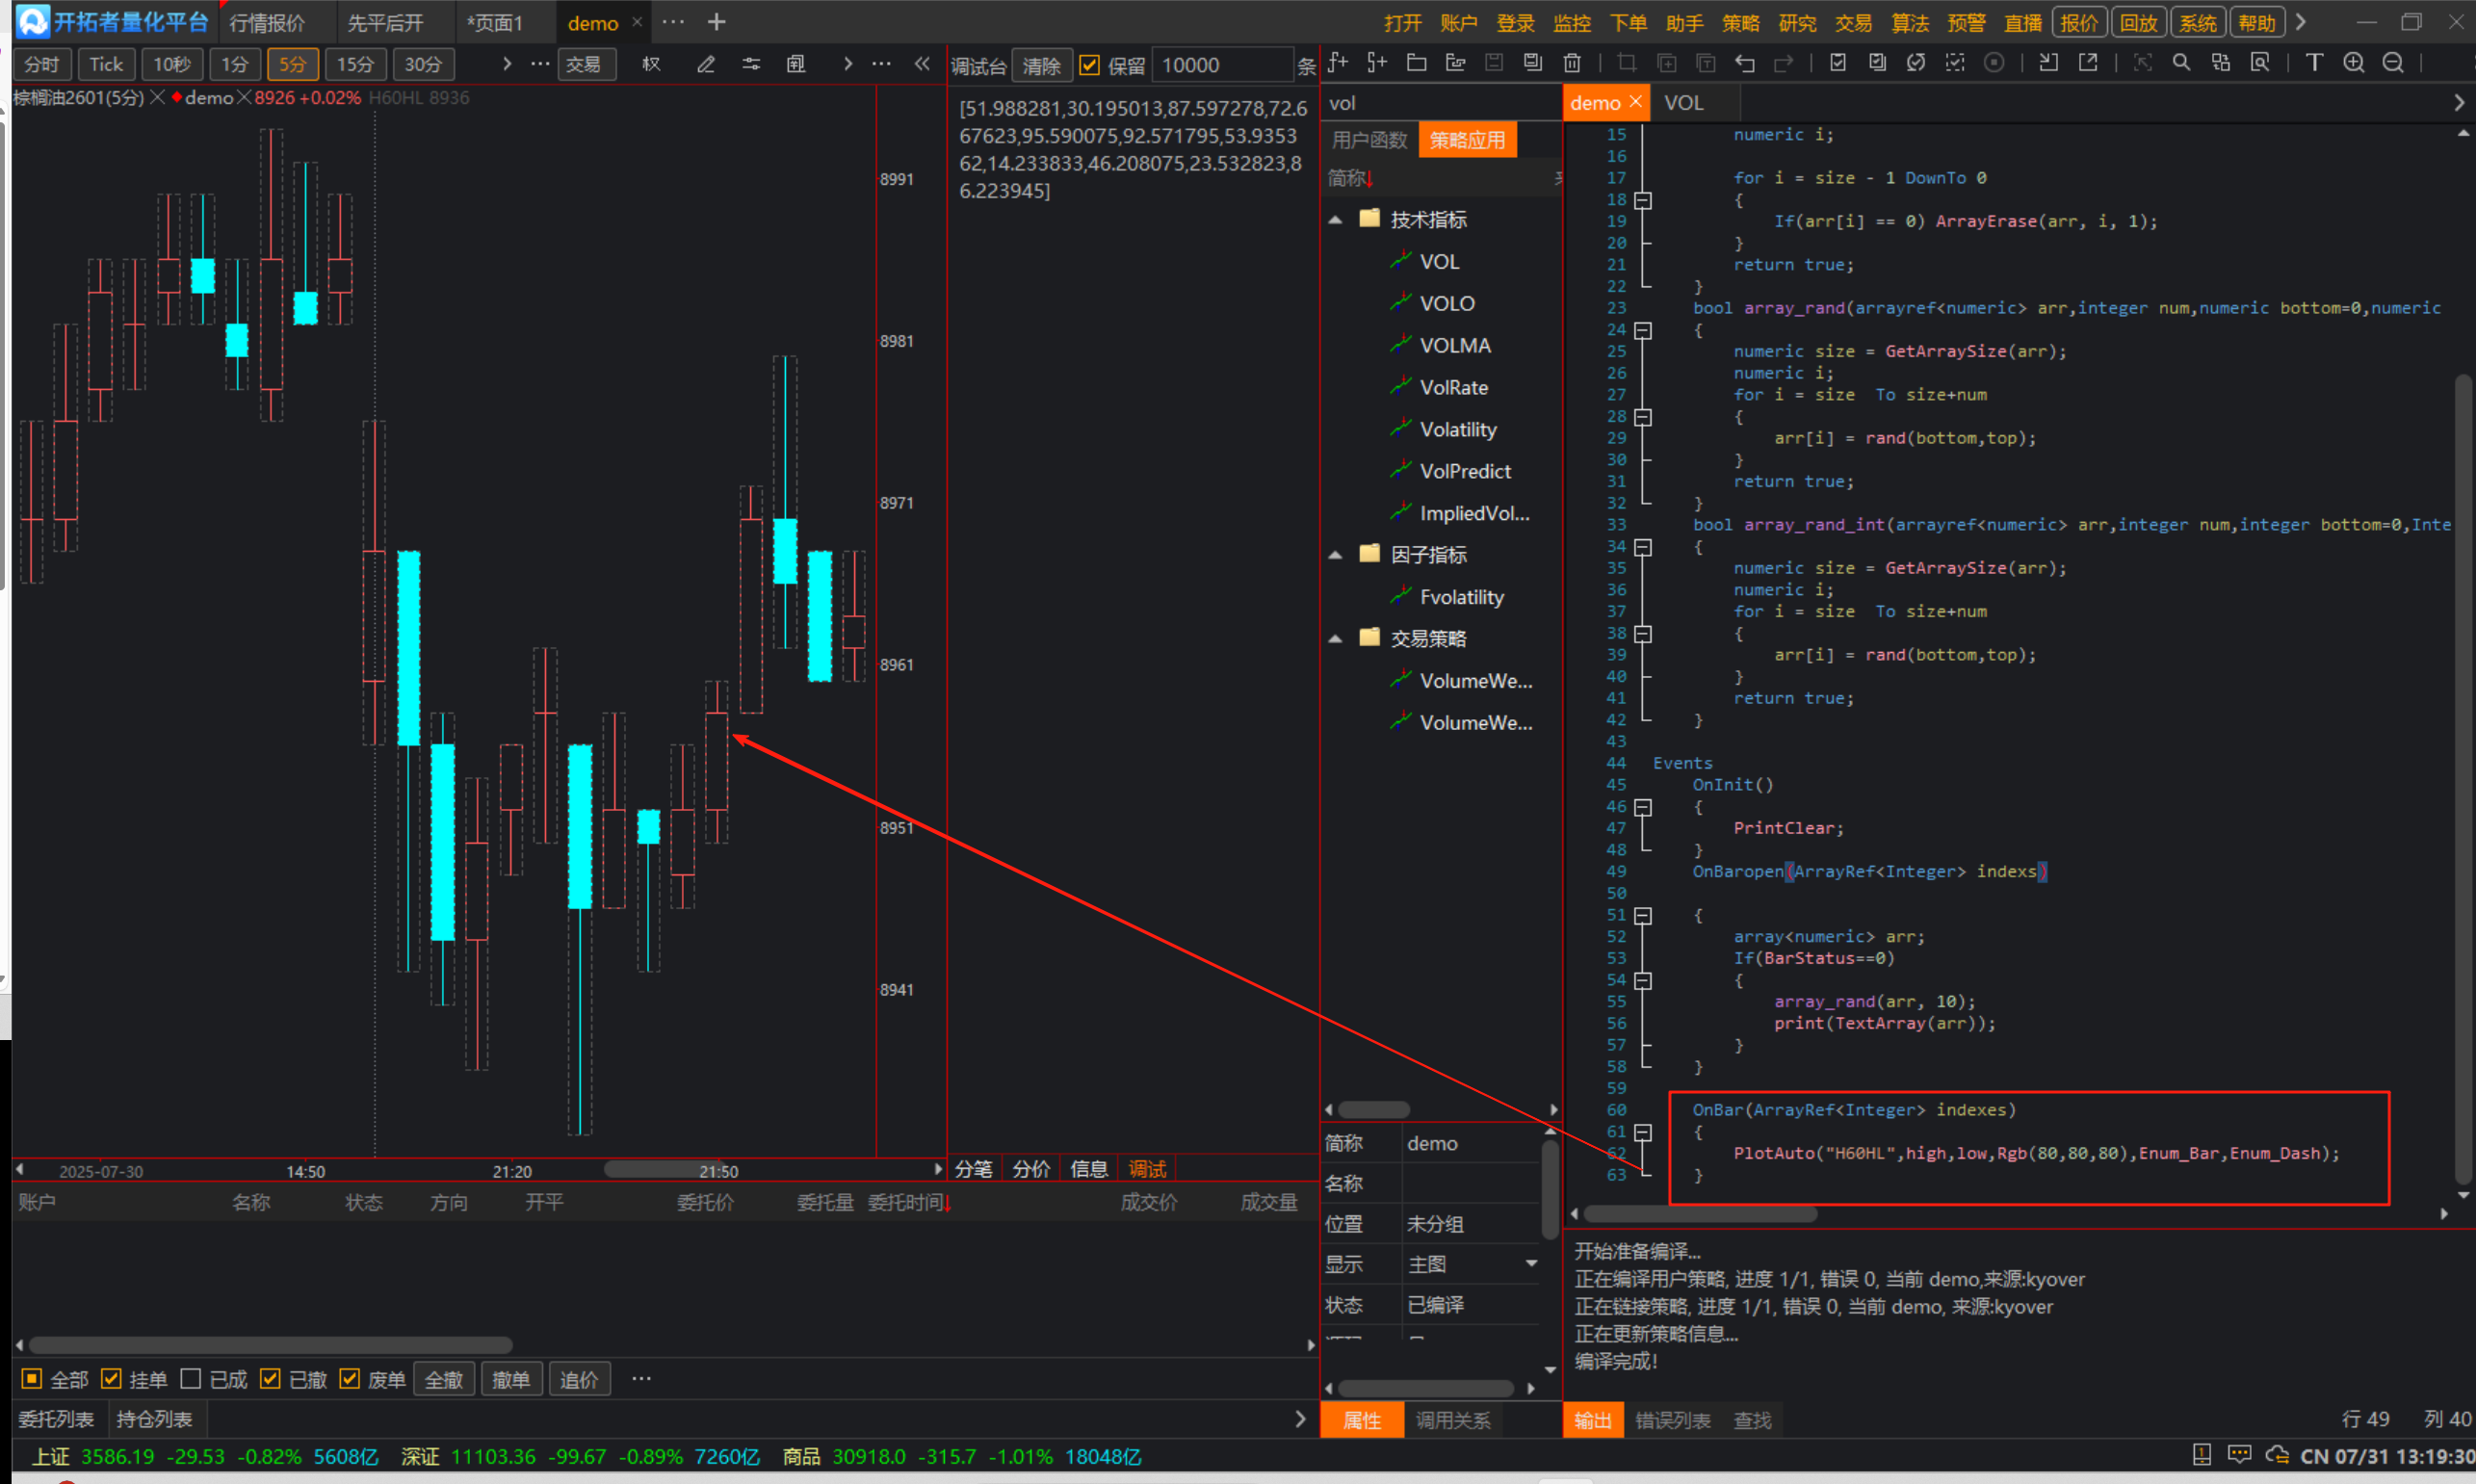The width and height of the screenshot is (2476, 1484).
Task: Collapse panel with double-left chevron
Action: point(922,64)
